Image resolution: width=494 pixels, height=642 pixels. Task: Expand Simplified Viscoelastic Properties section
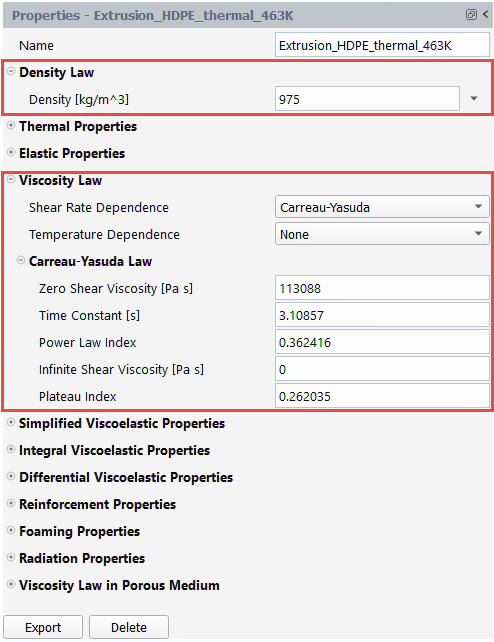11,423
